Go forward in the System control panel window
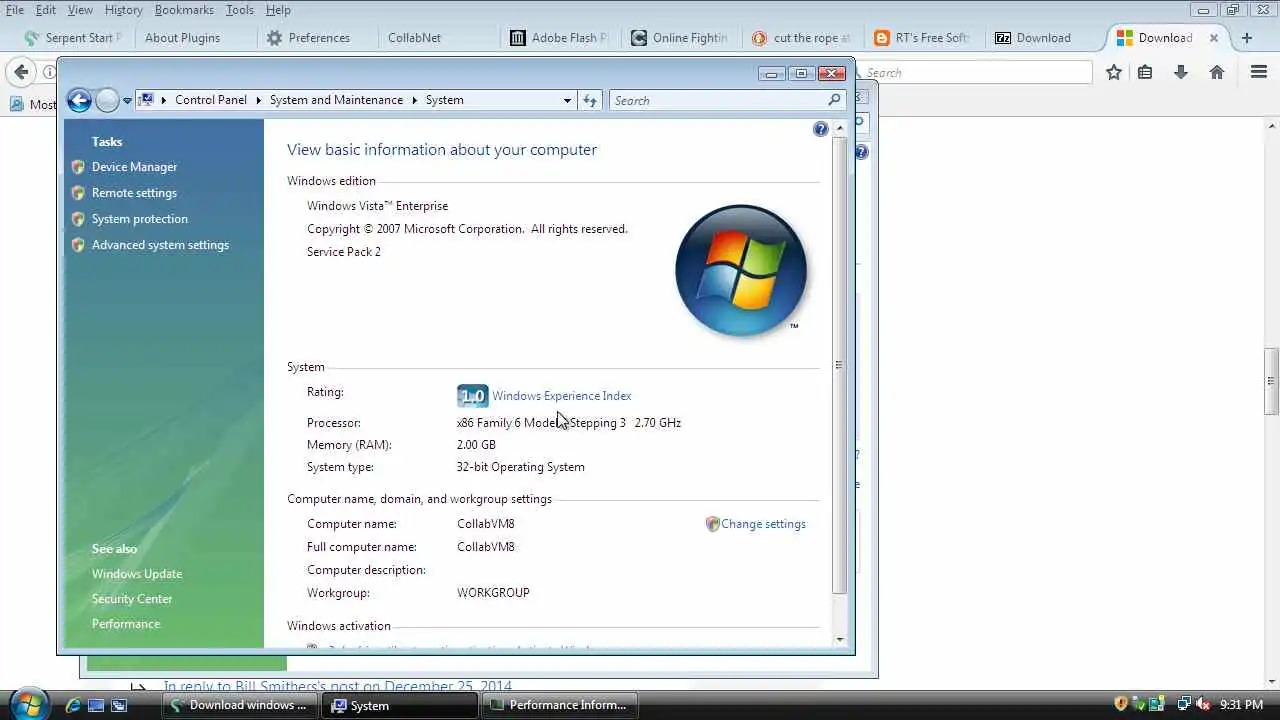The height and width of the screenshot is (720, 1280). point(107,100)
